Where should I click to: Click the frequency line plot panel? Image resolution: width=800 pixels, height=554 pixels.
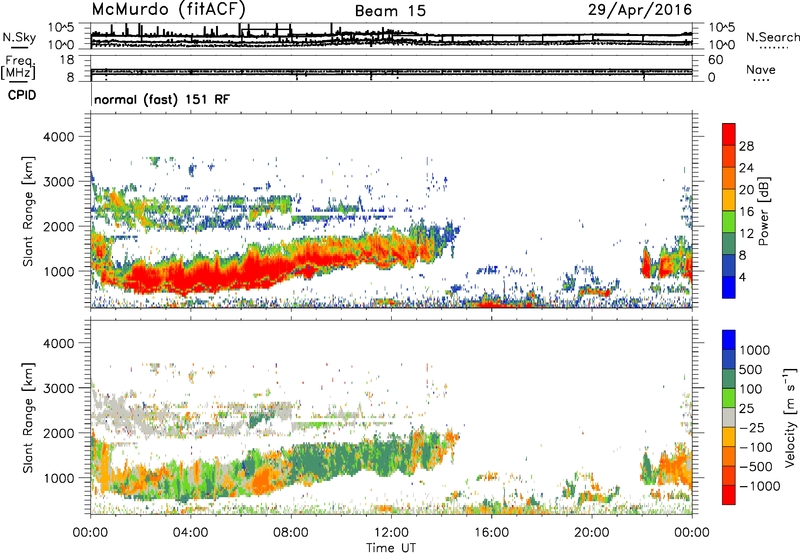tap(391, 68)
